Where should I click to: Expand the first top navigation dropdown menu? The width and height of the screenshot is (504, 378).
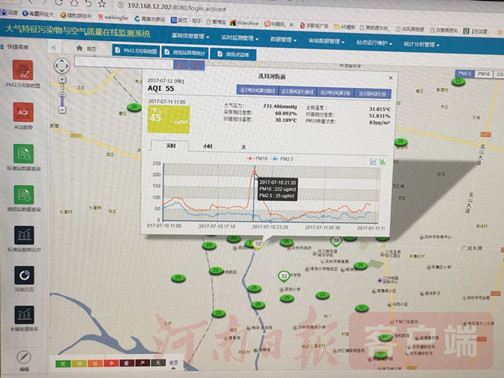[x=190, y=36]
